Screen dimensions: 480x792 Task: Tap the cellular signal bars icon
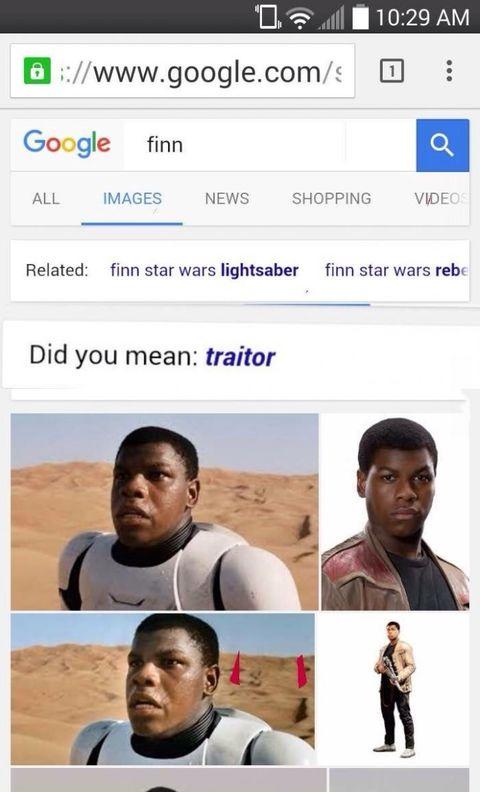coord(331,19)
